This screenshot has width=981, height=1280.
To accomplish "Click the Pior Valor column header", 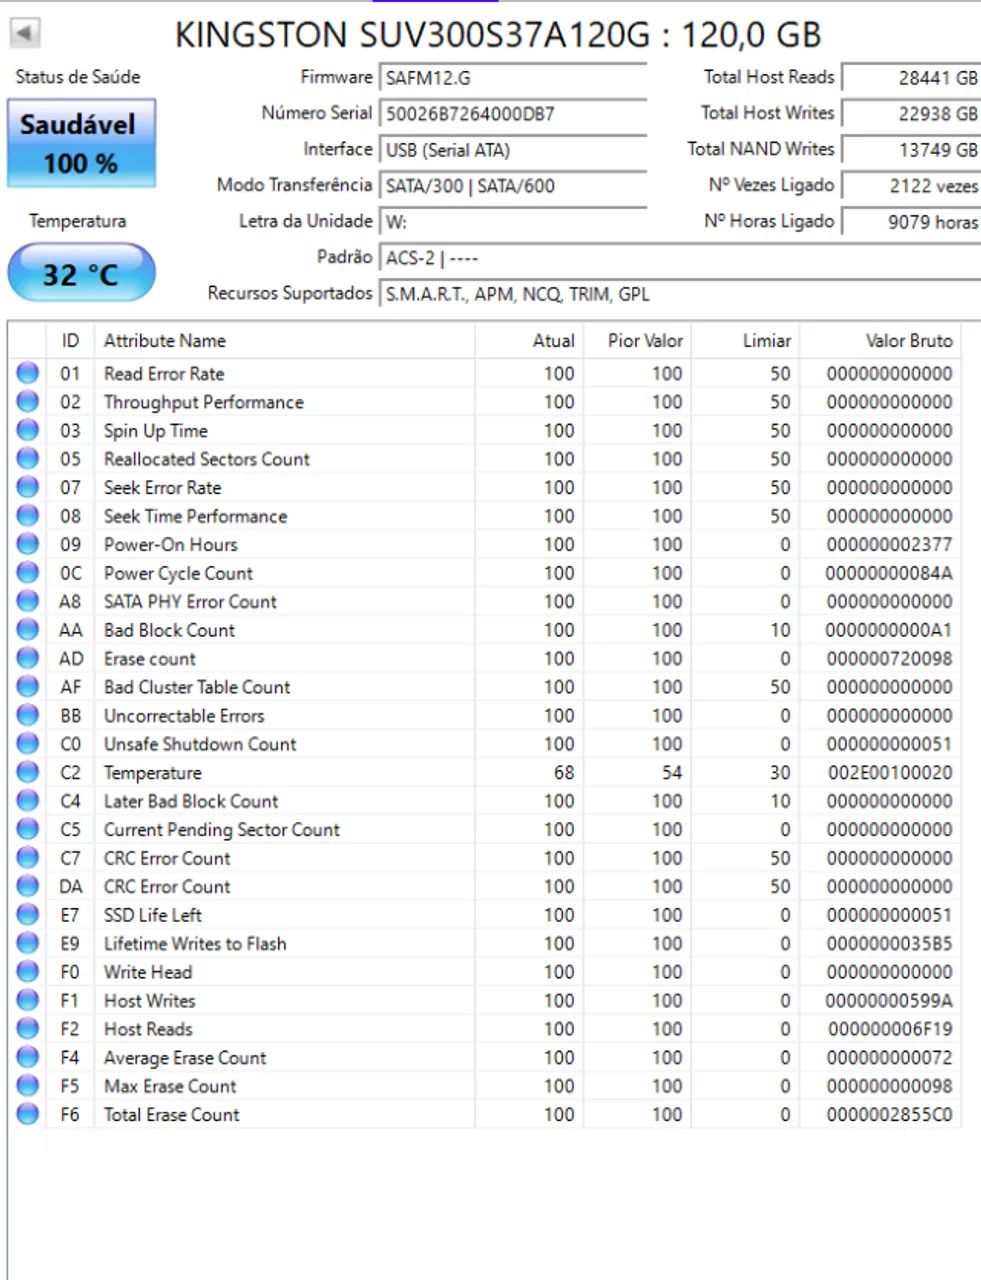I will click(x=637, y=341).
